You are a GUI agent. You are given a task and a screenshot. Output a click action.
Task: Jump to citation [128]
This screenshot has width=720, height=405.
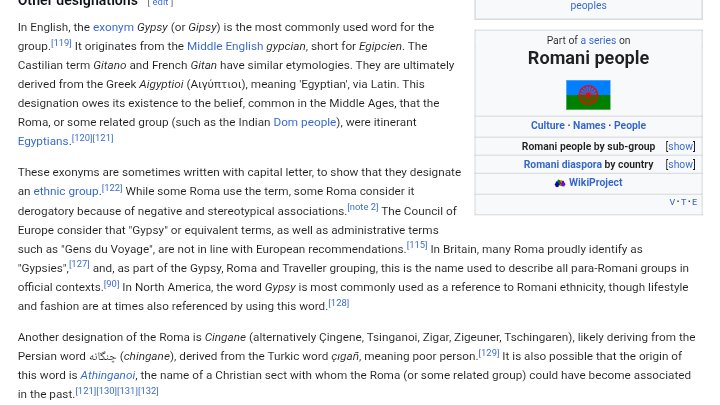pyautogui.click(x=339, y=303)
